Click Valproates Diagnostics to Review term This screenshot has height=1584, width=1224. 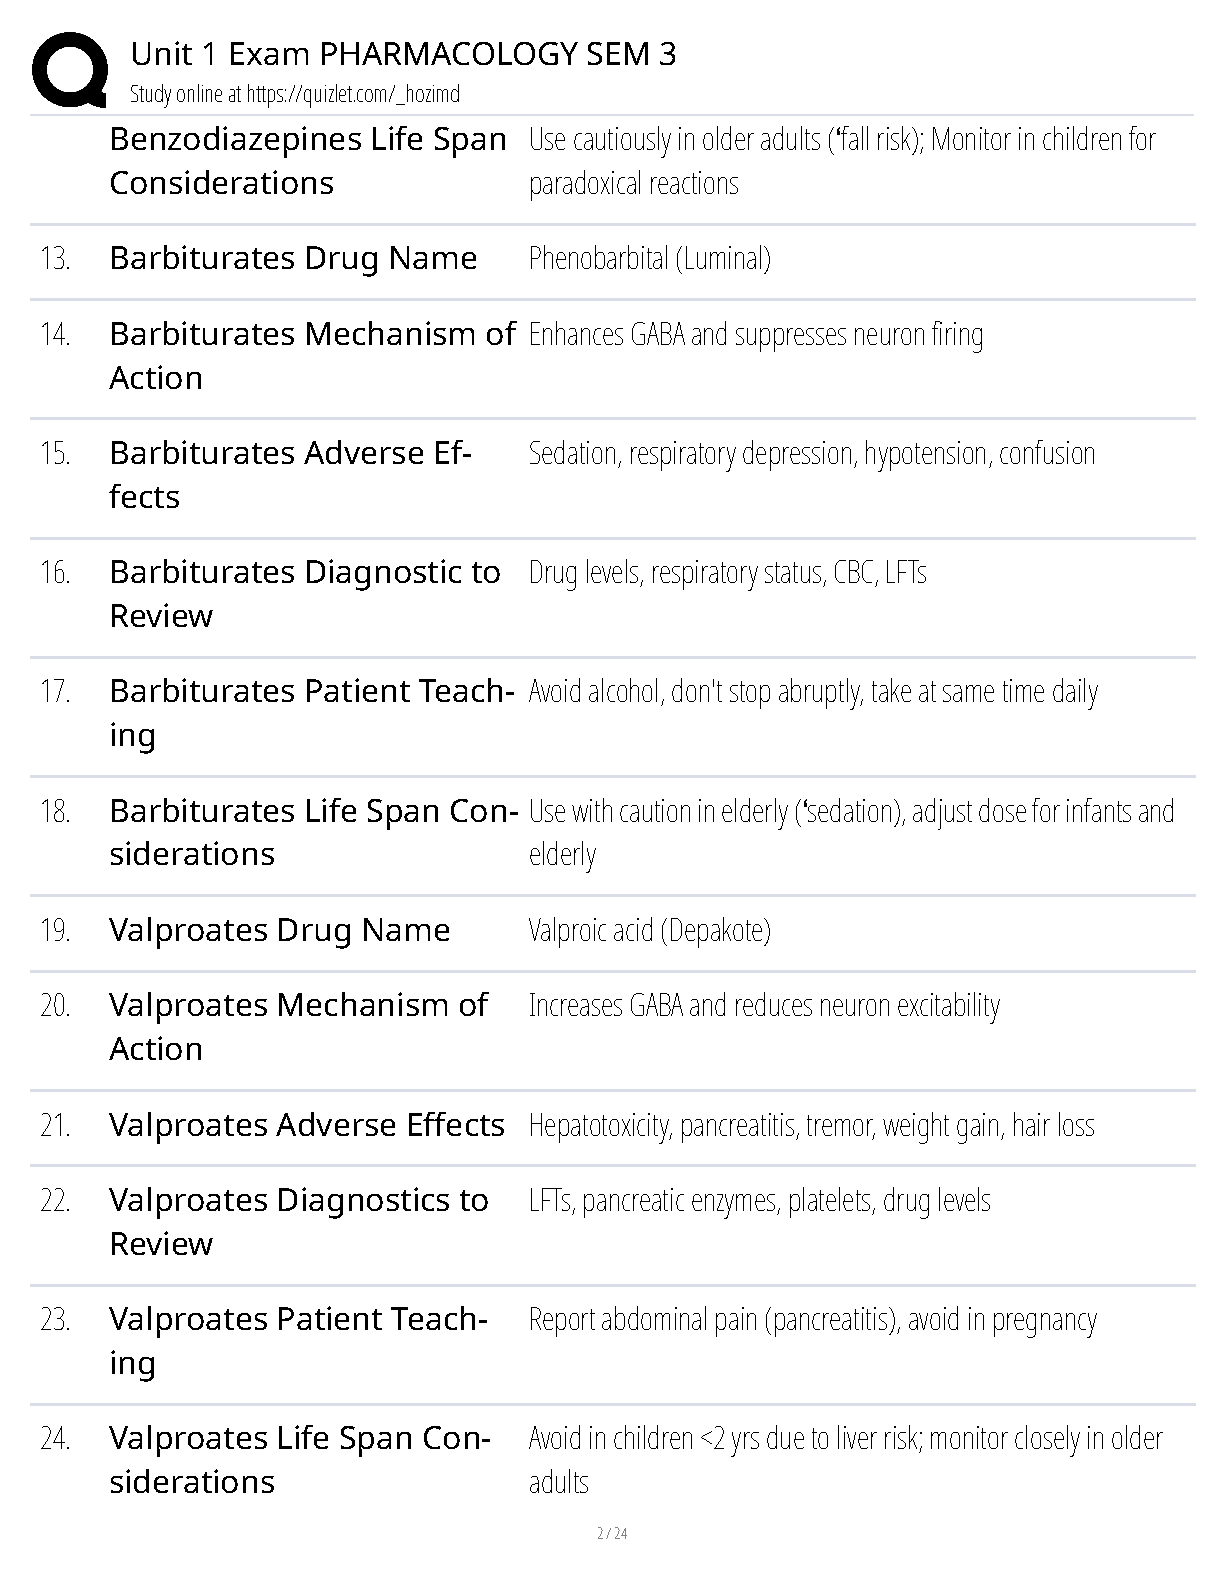tap(298, 1221)
